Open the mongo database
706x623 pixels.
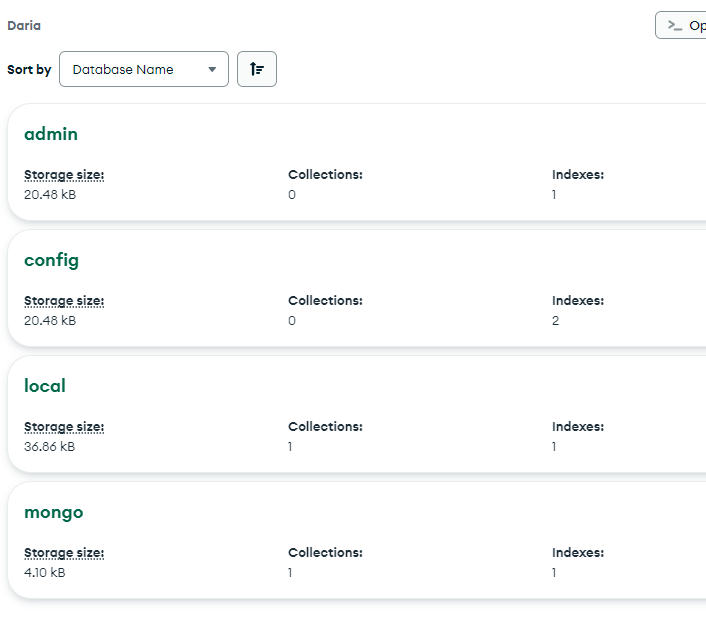(54, 512)
